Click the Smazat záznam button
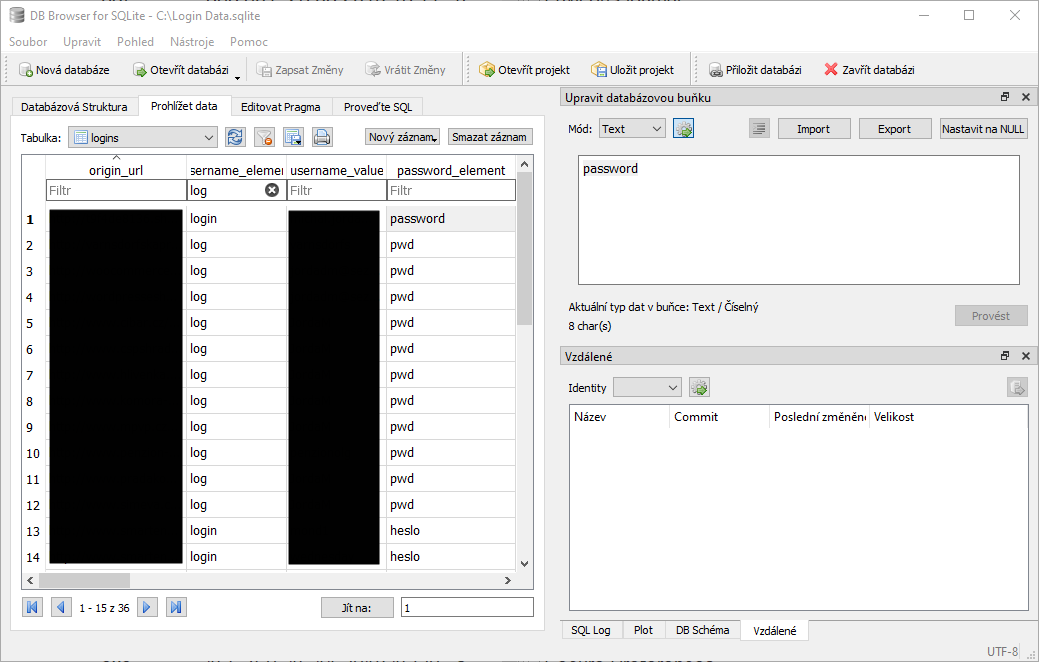Image resolution: width=1039 pixels, height=662 pixels. [490, 137]
